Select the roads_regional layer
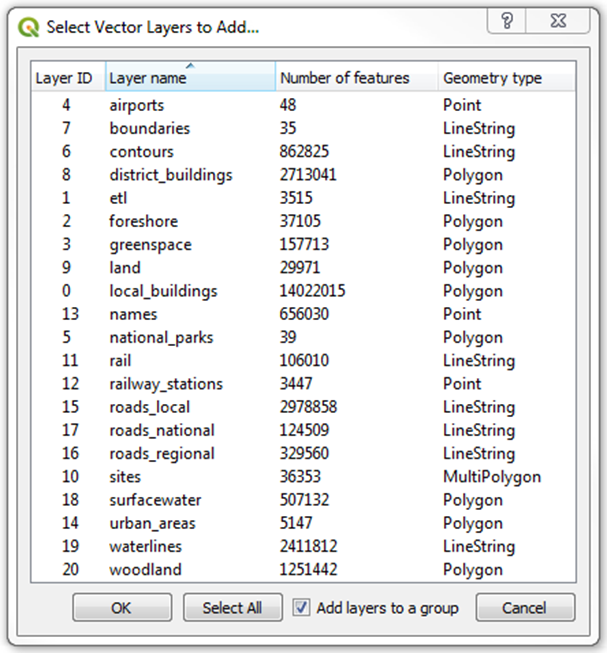 coord(304,454)
